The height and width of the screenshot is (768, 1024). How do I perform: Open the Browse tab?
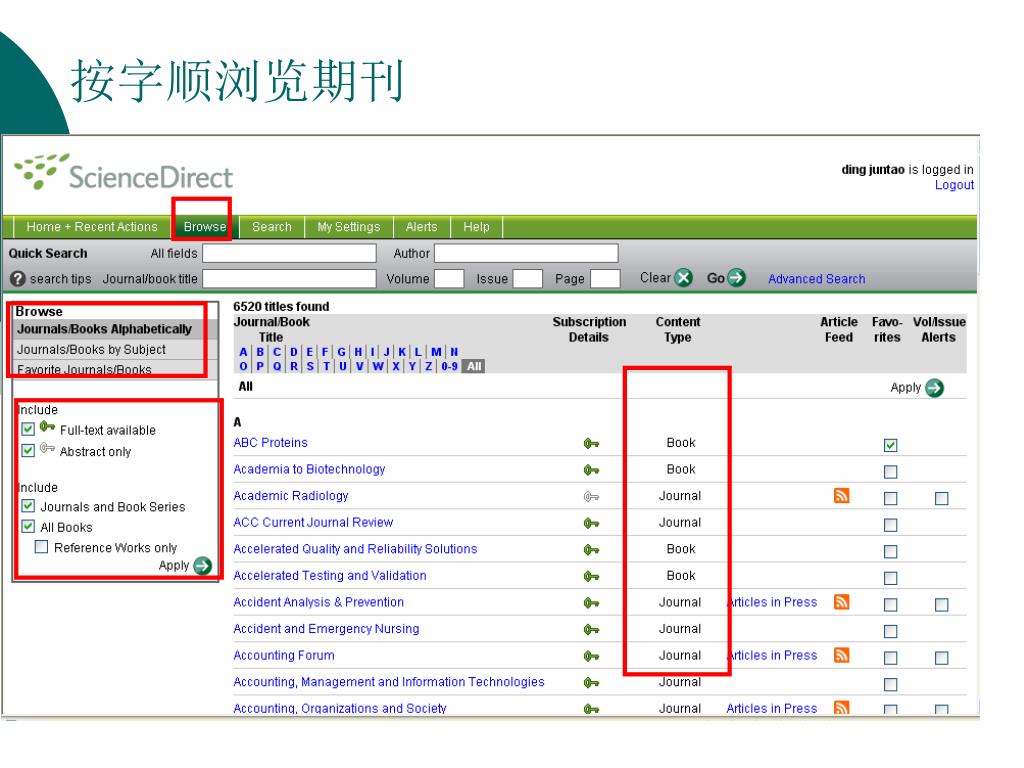pos(204,227)
